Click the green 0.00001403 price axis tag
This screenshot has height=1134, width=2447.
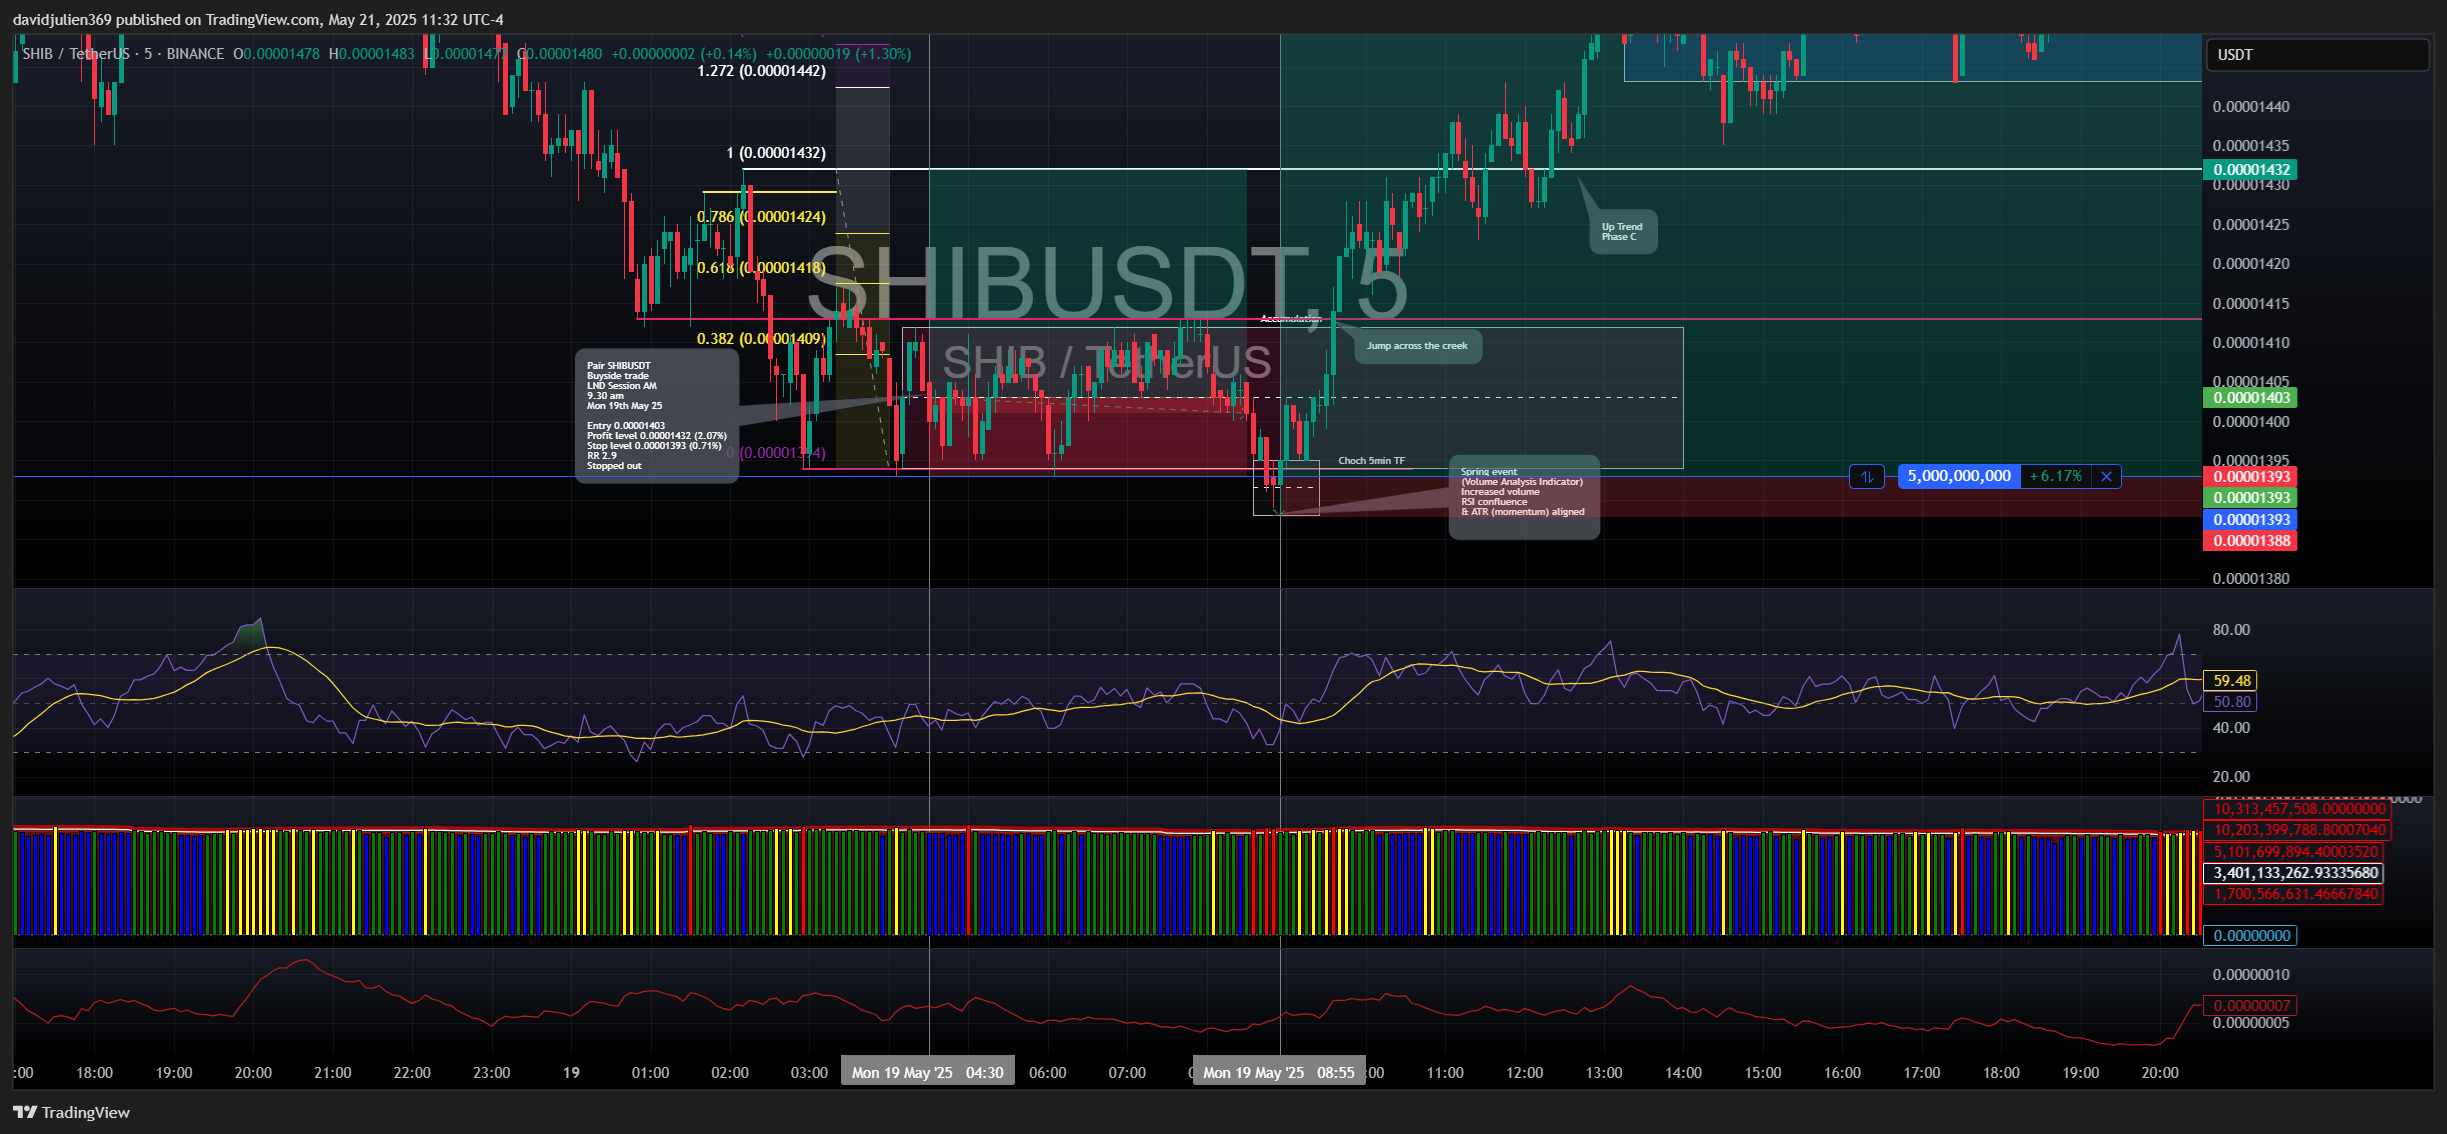[x=2250, y=398]
